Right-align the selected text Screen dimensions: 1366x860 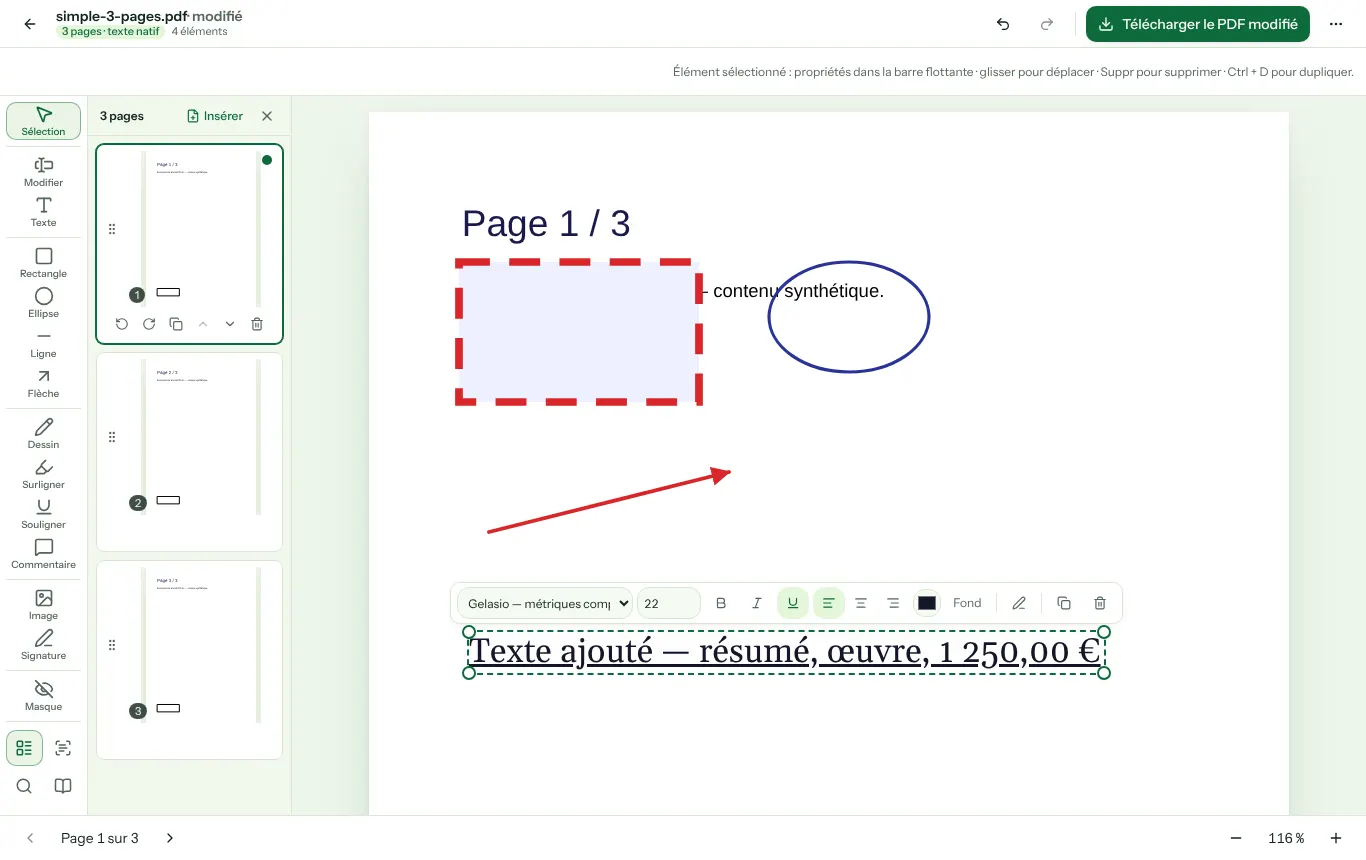pos(894,603)
